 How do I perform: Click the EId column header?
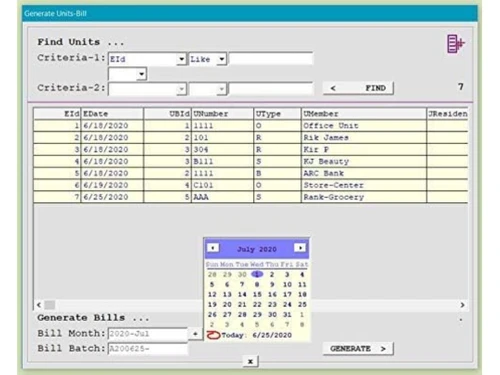point(57,114)
